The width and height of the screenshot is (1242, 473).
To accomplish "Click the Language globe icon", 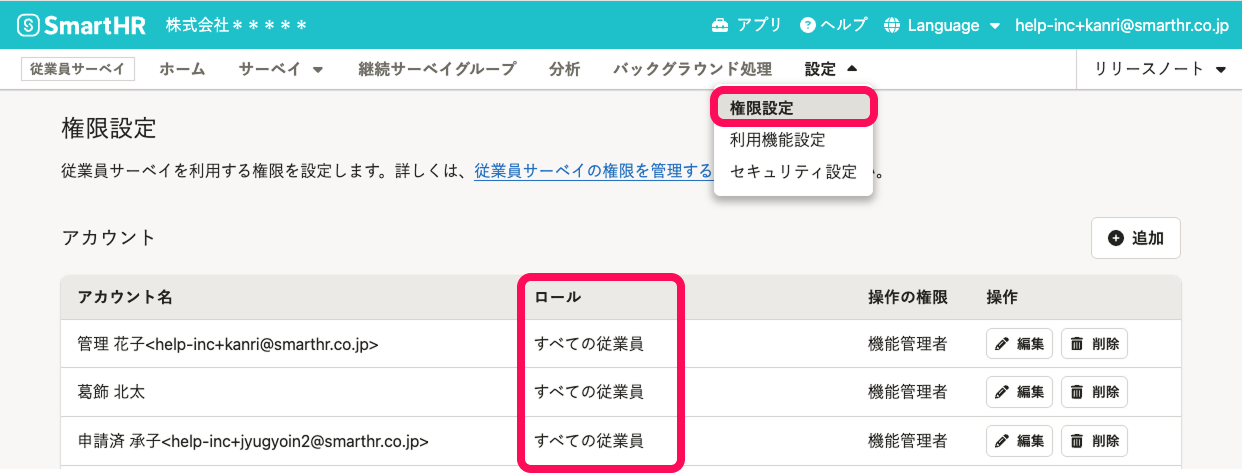I will coord(893,25).
